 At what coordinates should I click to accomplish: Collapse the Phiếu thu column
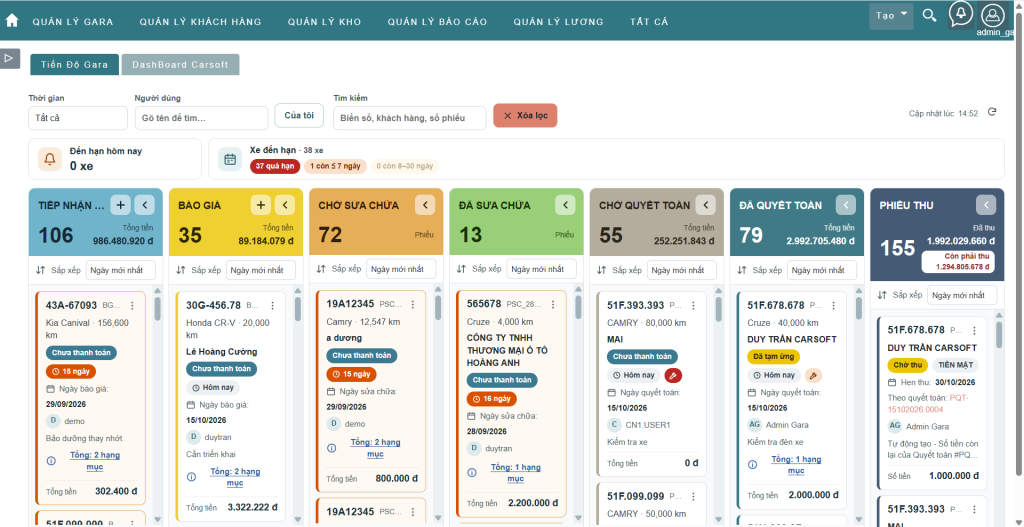(x=986, y=205)
